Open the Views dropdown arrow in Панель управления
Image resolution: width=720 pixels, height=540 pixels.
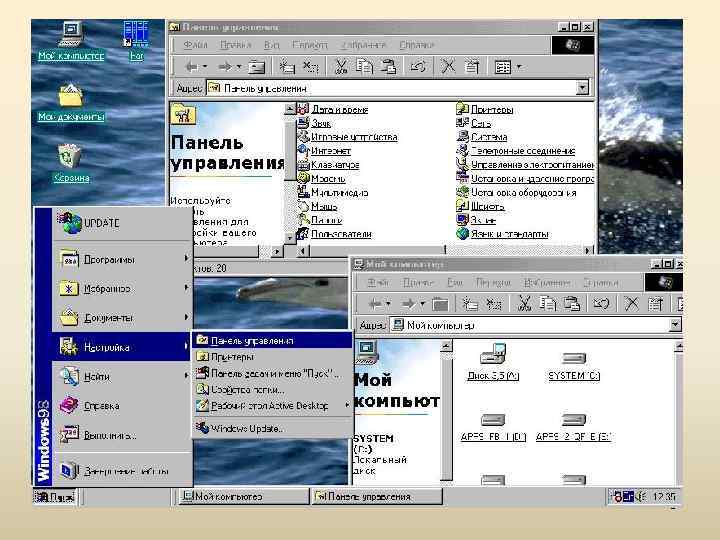(519, 67)
